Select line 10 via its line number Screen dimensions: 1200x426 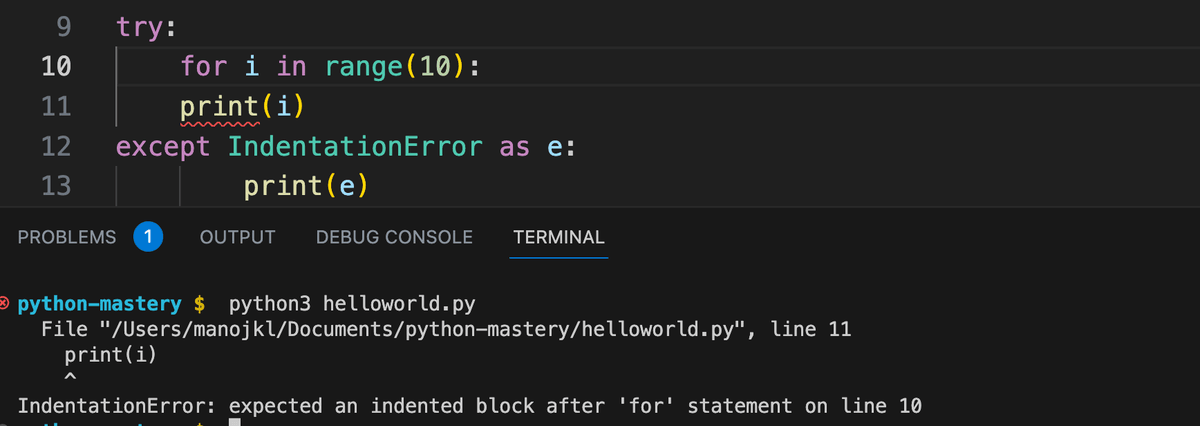click(x=56, y=67)
